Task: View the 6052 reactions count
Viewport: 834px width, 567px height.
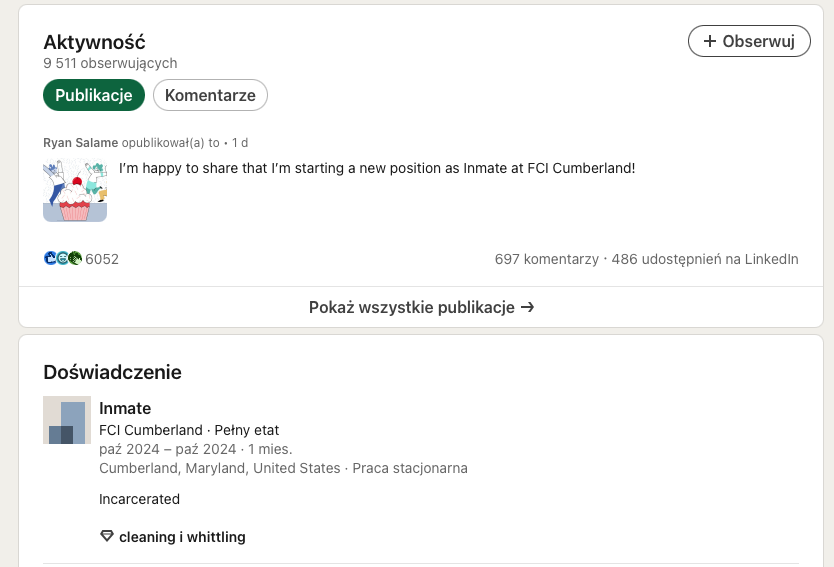Action: pyautogui.click(x=102, y=259)
